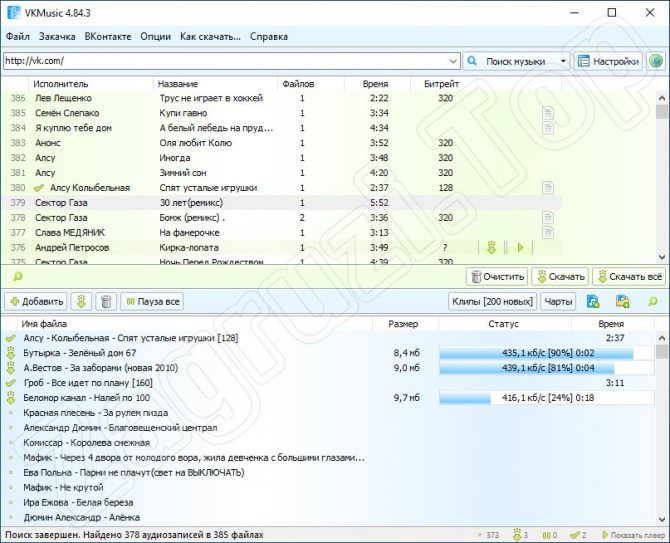The height and width of the screenshot is (543, 670).
Task: Play the Кирка-лопата track
Action: coord(520,247)
